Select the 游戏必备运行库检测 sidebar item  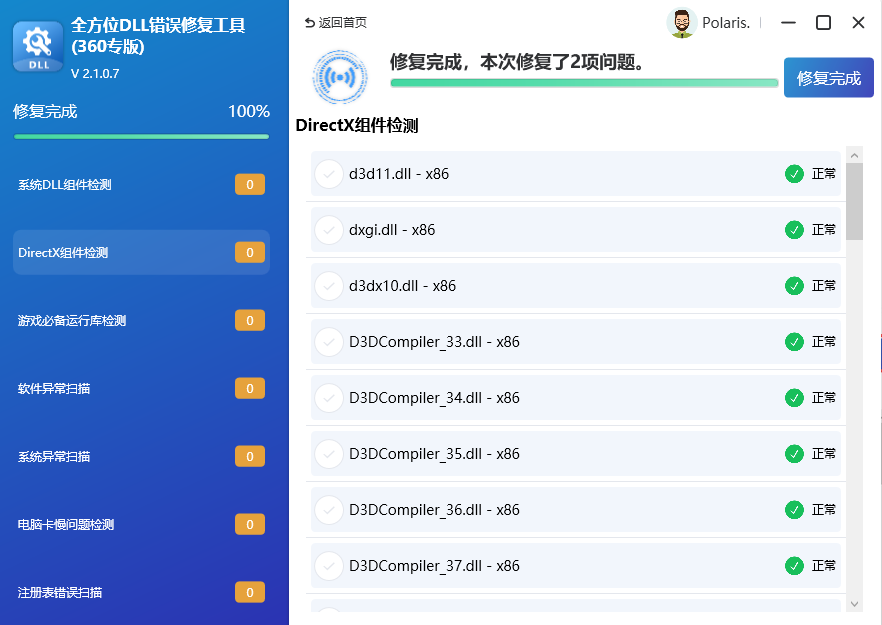72,321
